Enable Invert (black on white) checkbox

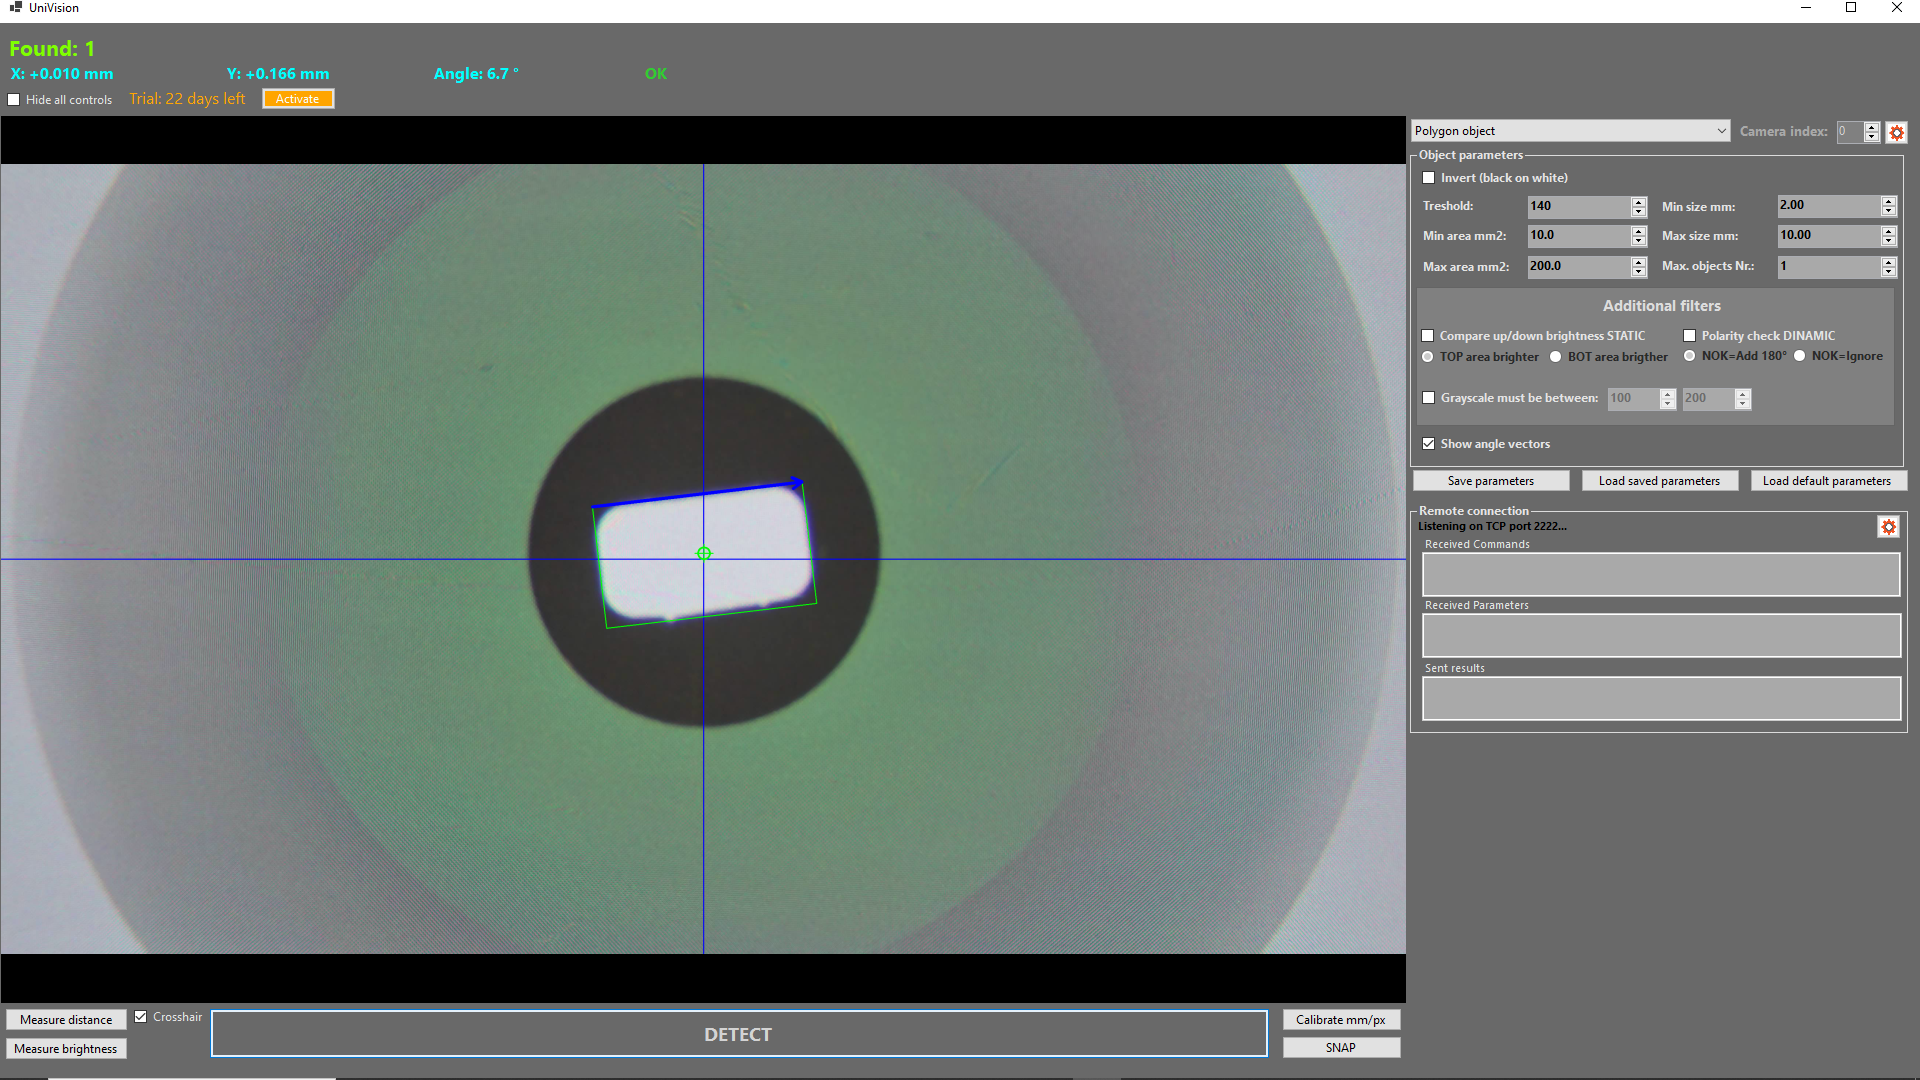(x=1429, y=178)
